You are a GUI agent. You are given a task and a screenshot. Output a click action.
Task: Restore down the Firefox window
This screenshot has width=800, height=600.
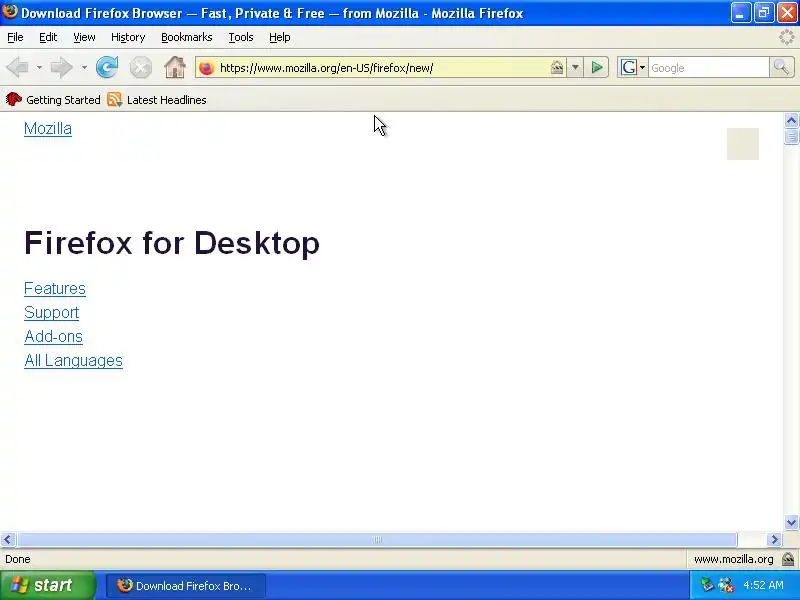tap(764, 12)
